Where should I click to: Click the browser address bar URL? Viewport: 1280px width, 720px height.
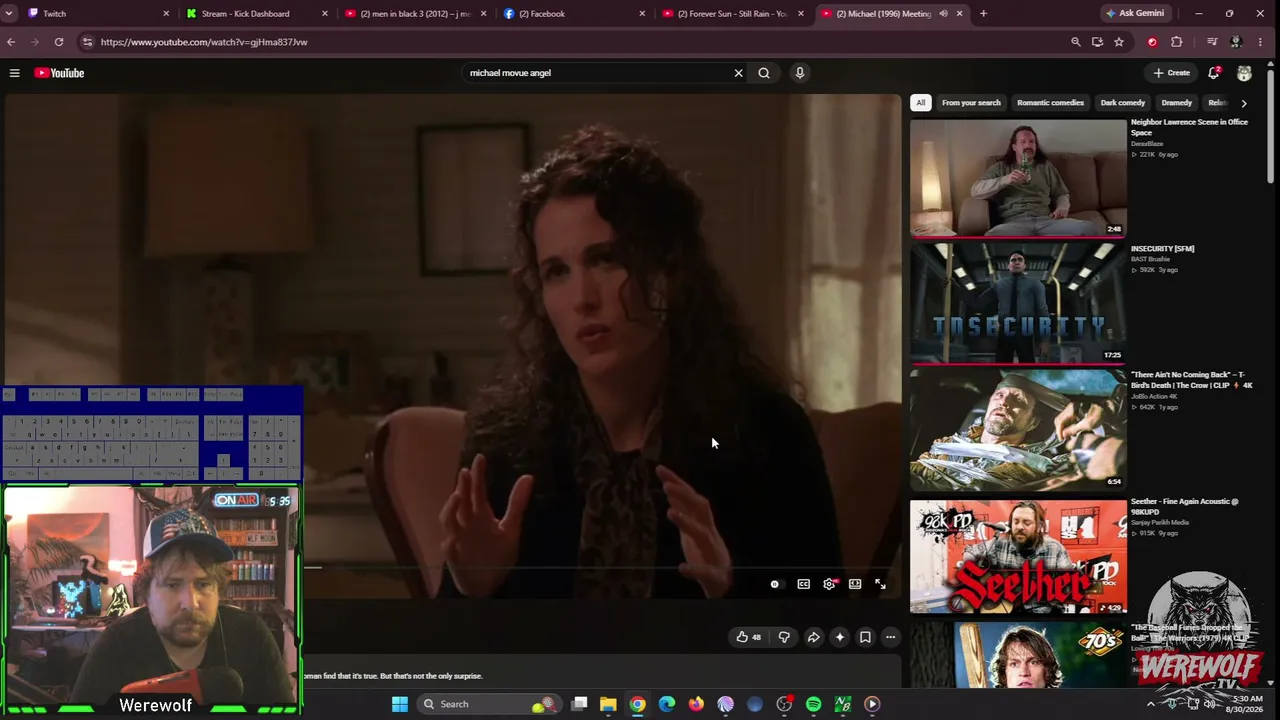click(x=204, y=42)
